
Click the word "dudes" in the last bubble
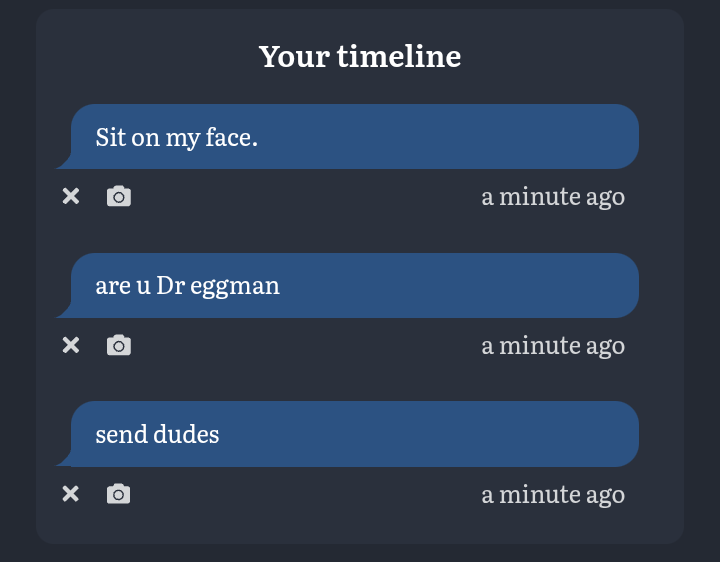point(186,434)
